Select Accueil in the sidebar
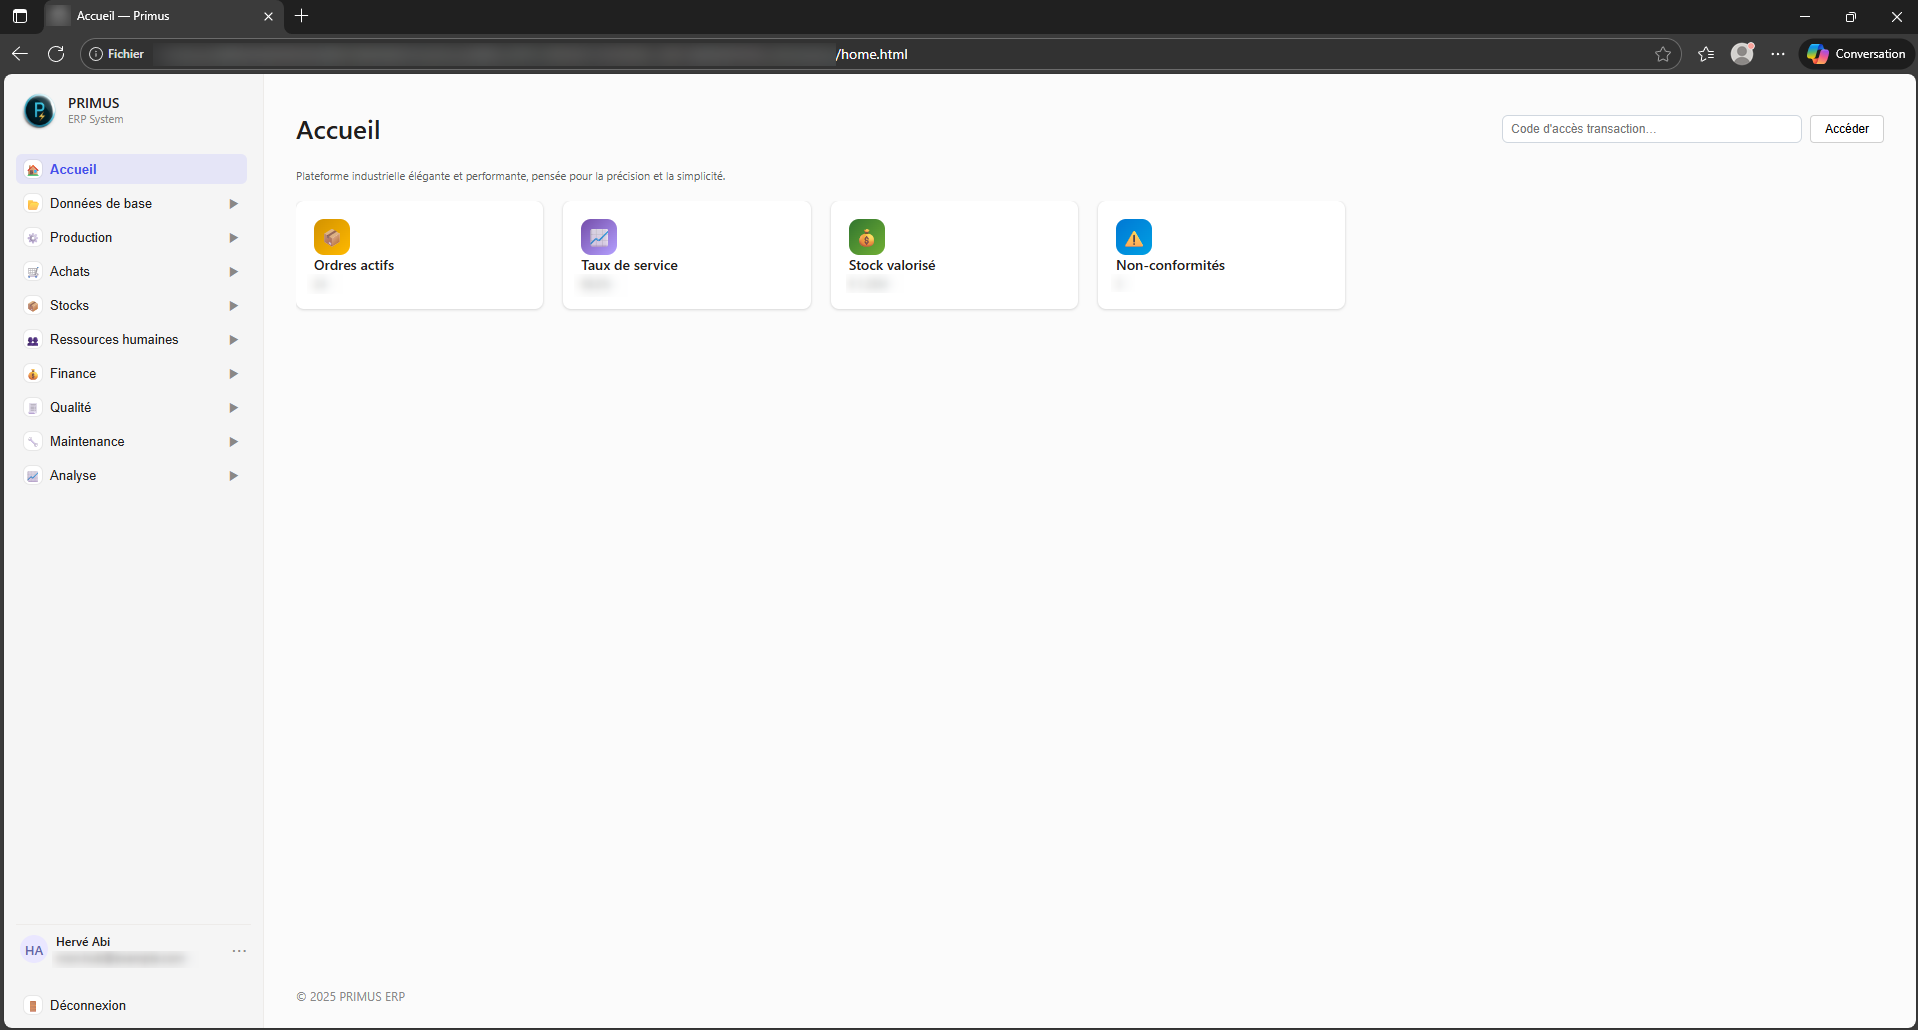 point(74,170)
